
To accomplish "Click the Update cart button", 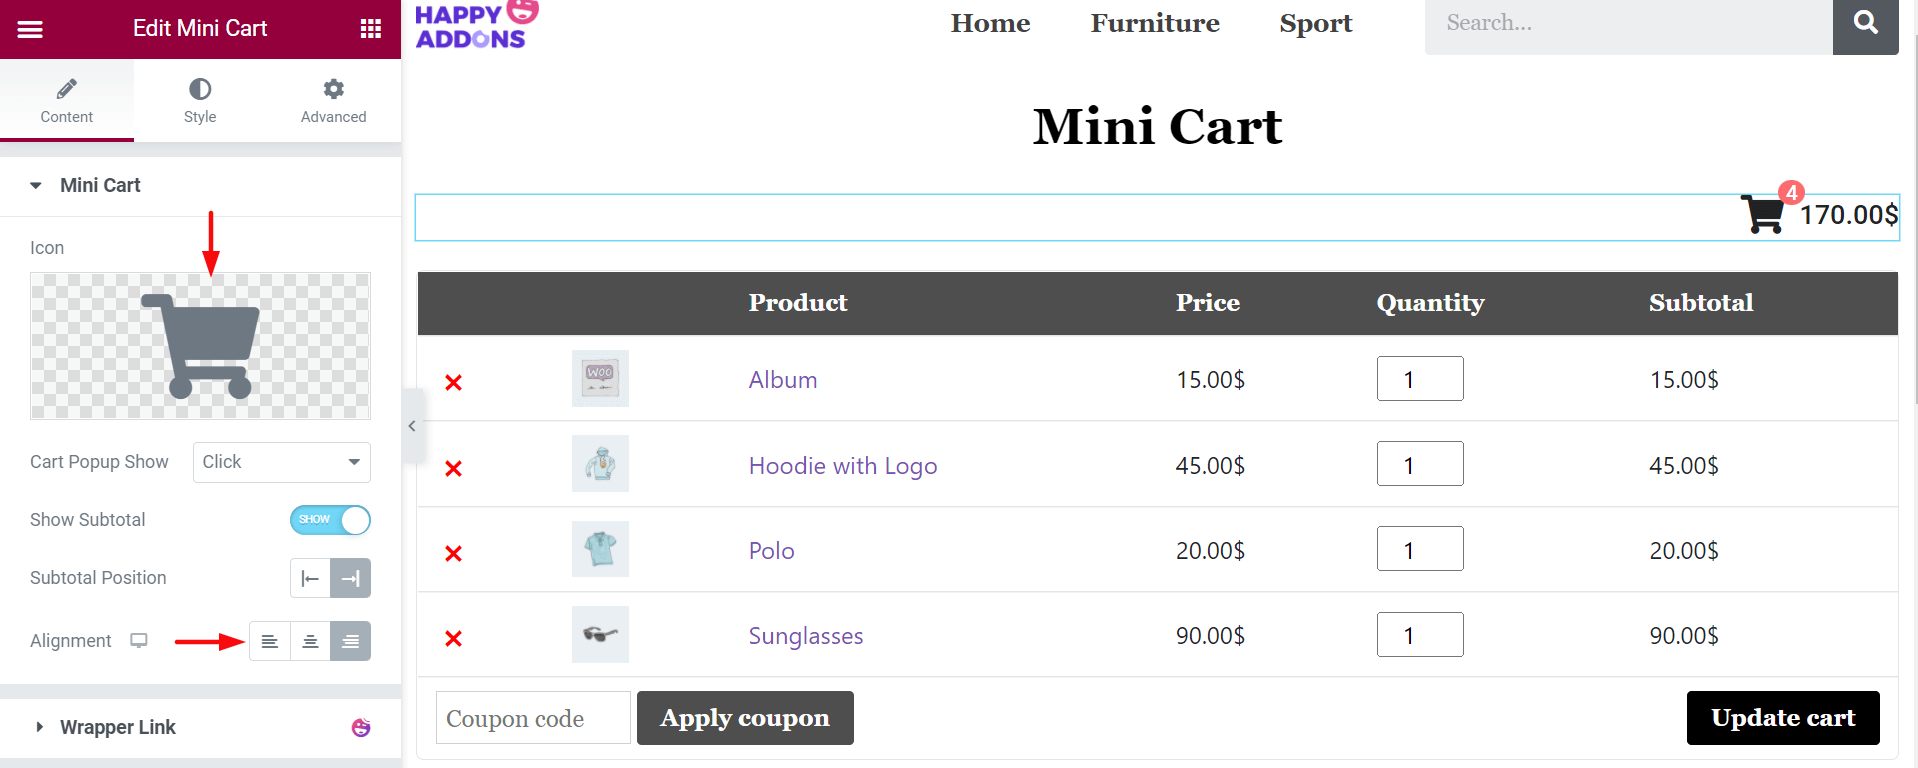I will [1783, 718].
